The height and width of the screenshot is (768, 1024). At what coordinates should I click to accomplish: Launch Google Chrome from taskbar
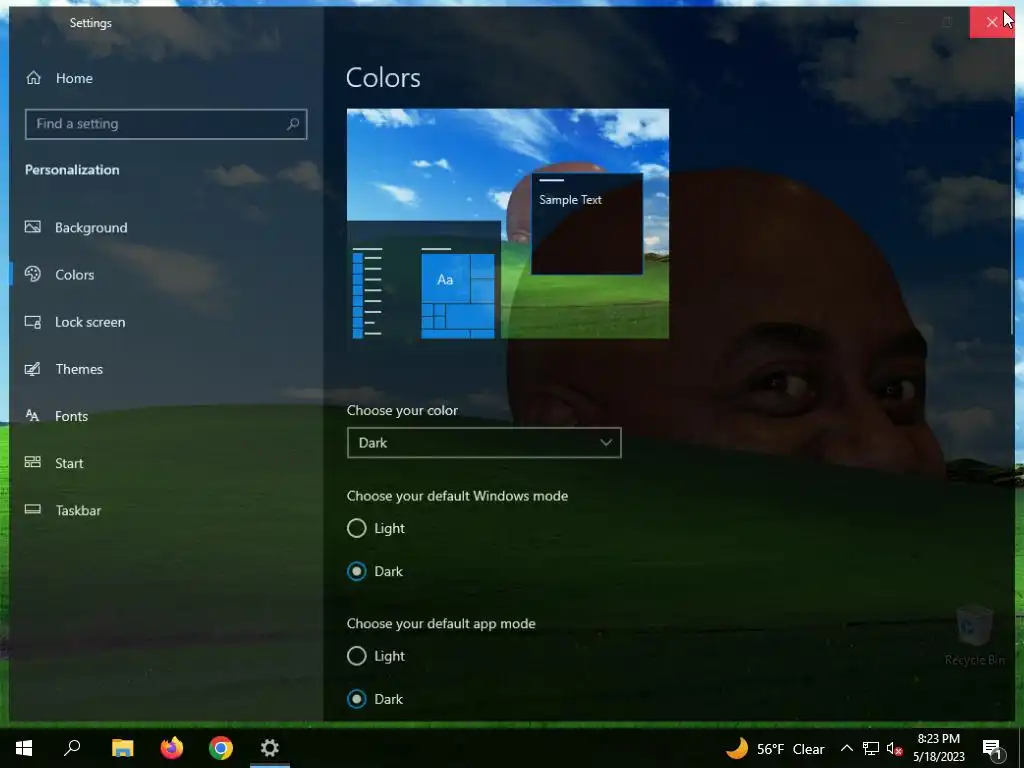221,748
